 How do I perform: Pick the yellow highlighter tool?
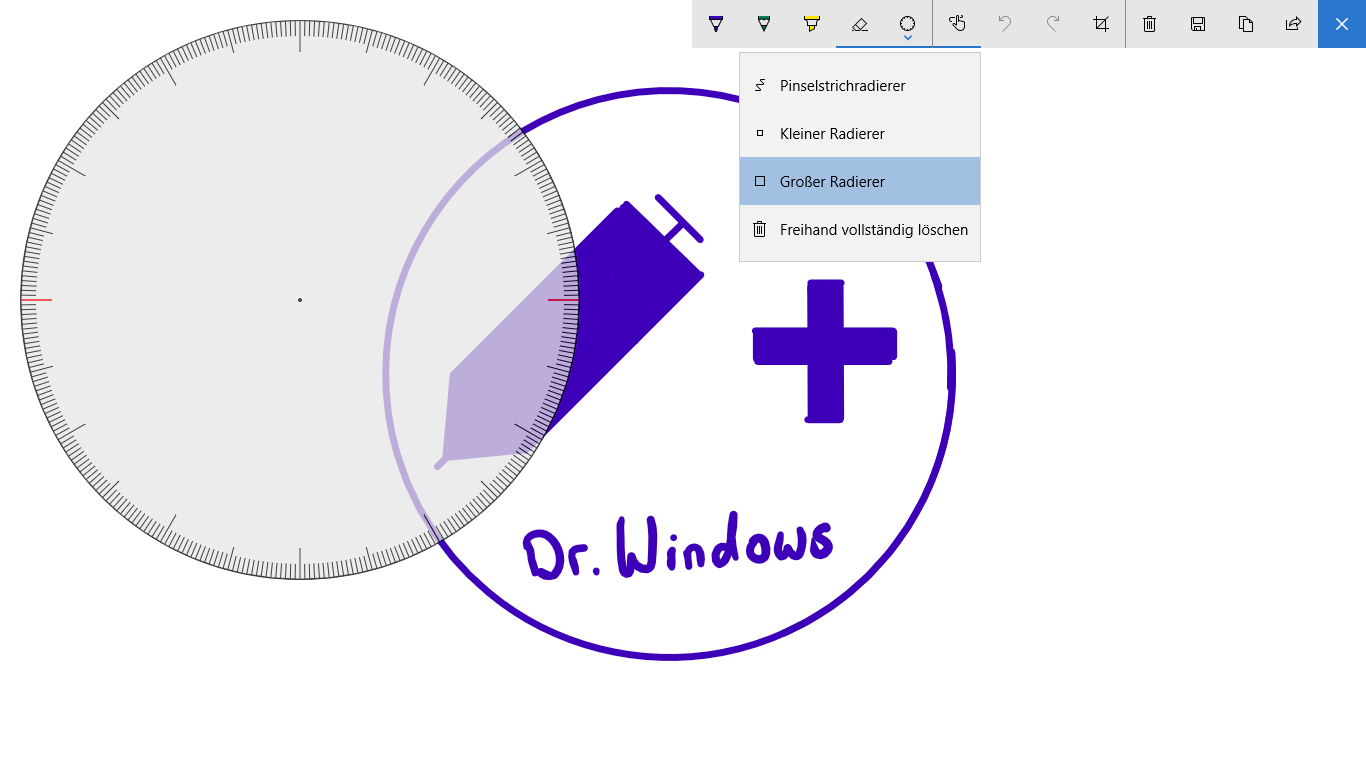[x=812, y=24]
